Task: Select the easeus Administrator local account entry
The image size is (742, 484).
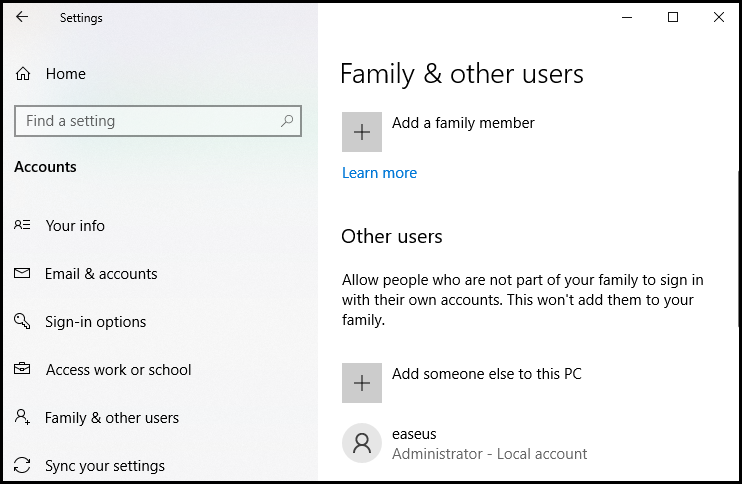Action: point(489,444)
